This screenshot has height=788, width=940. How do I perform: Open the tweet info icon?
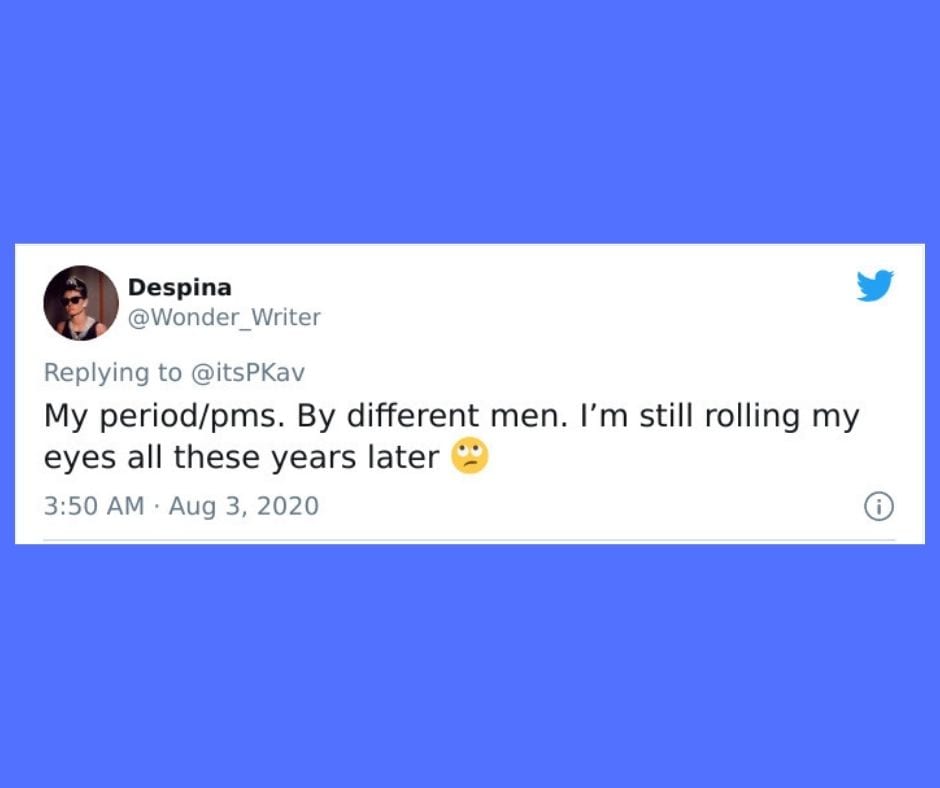(x=878, y=507)
